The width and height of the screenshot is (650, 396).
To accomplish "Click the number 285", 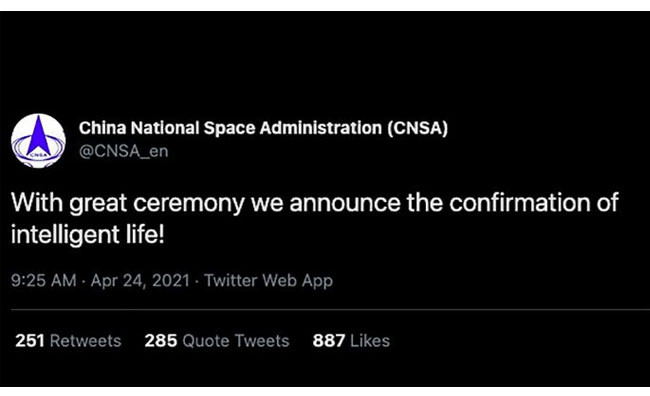I will 161,341.
